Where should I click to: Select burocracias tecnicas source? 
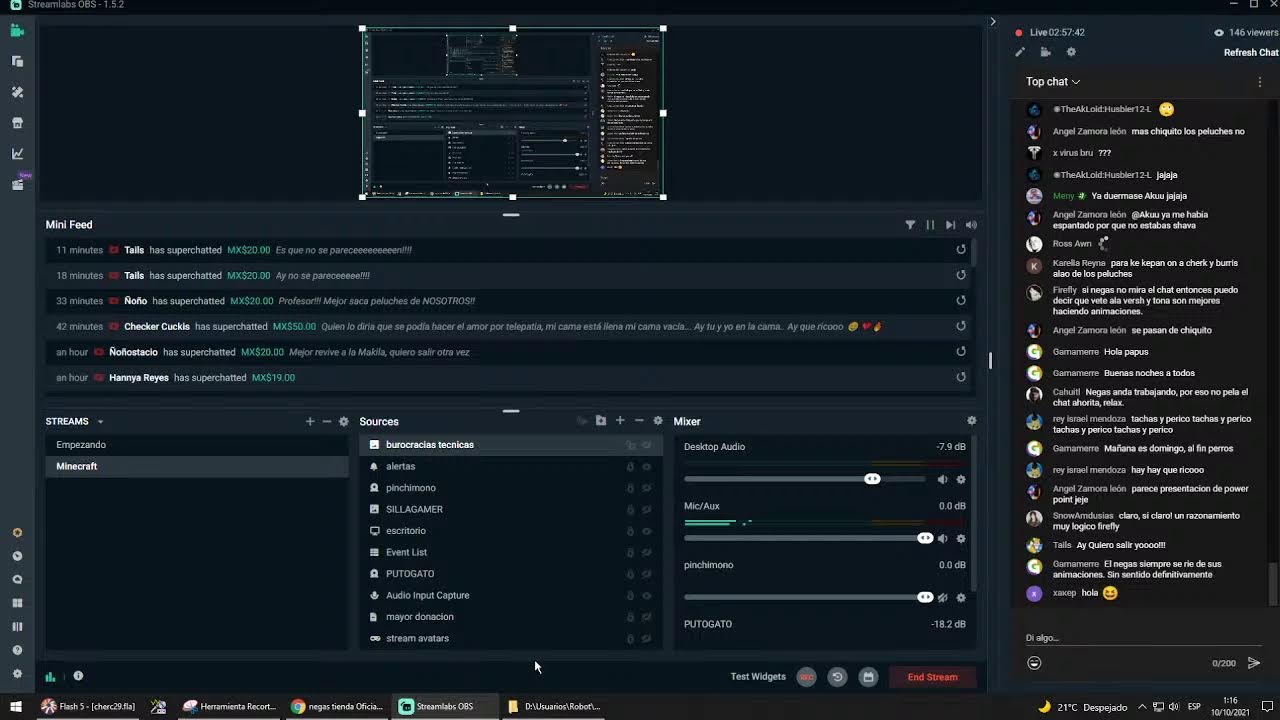[x=510, y=445]
